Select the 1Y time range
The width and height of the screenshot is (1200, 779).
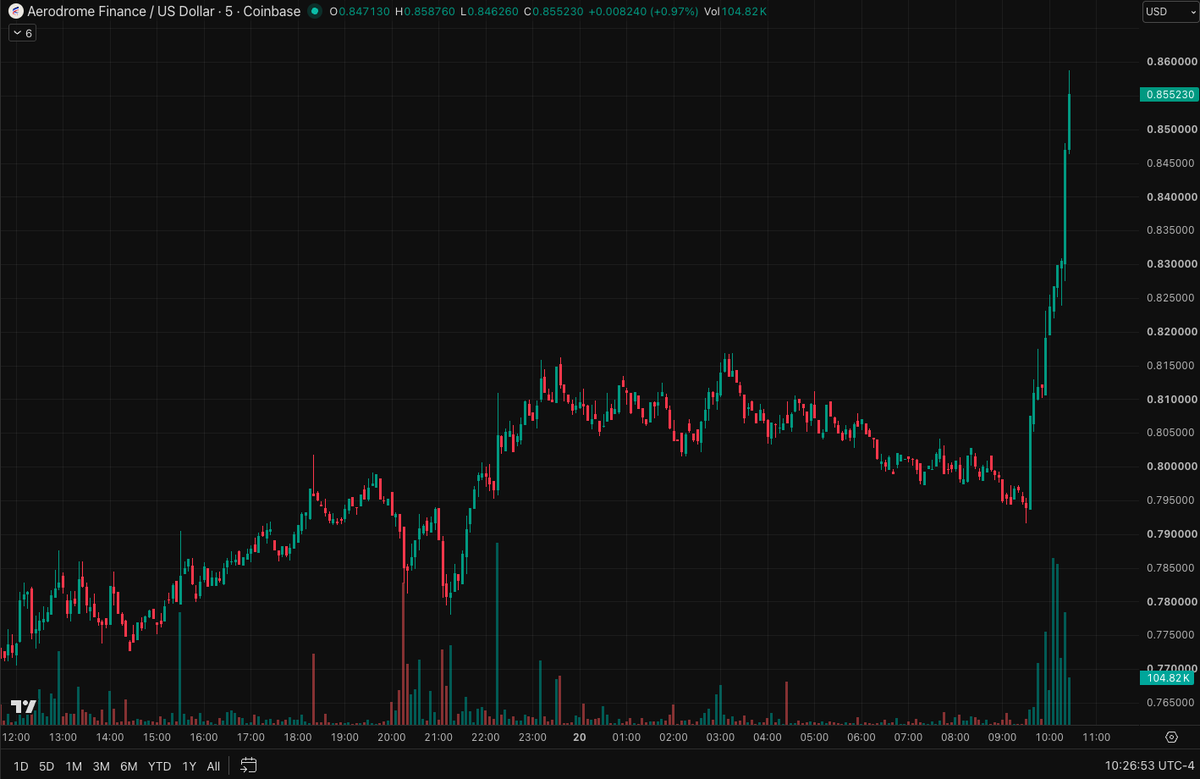pyautogui.click(x=189, y=766)
